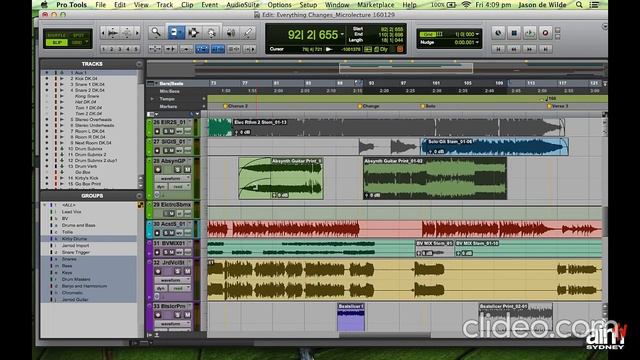Open the File menu
Viewport: 640px width, 360px height.
pyautogui.click(x=100, y=5)
